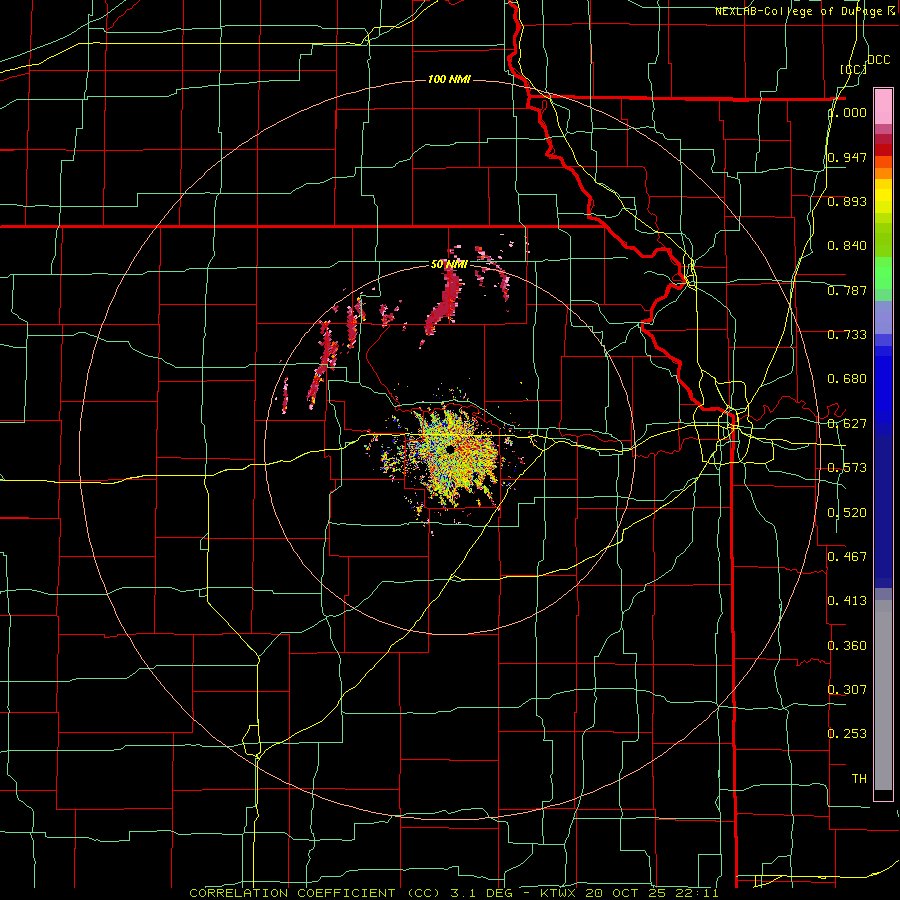The width and height of the screenshot is (900, 900).
Task: Click the 0.307 scale value
Action: tap(847, 690)
